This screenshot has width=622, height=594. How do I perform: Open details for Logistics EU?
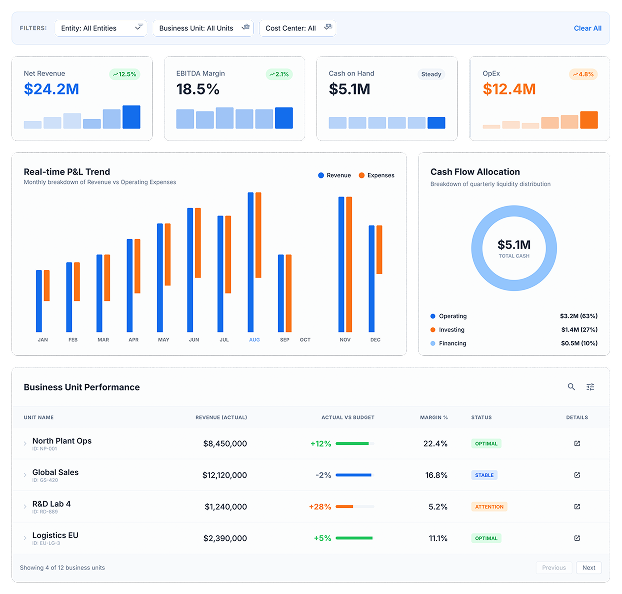[x=577, y=538]
